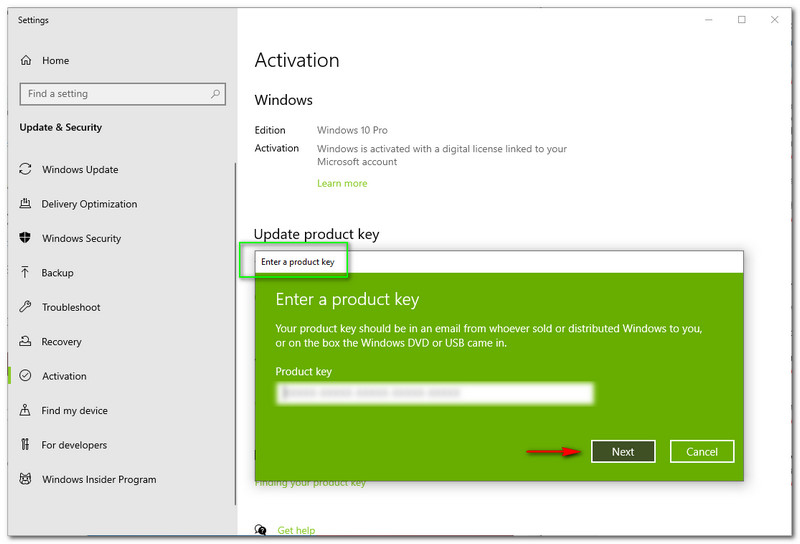Viewport: 800px width, 544px height.
Task: Go to Windows Update section
Action: point(80,170)
